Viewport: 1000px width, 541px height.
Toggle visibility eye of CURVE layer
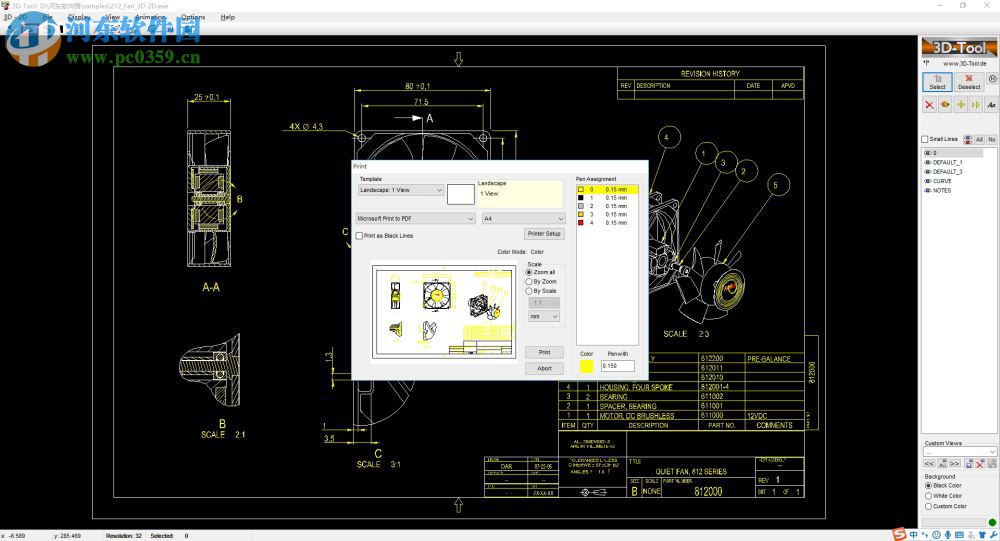coord(928,181)
